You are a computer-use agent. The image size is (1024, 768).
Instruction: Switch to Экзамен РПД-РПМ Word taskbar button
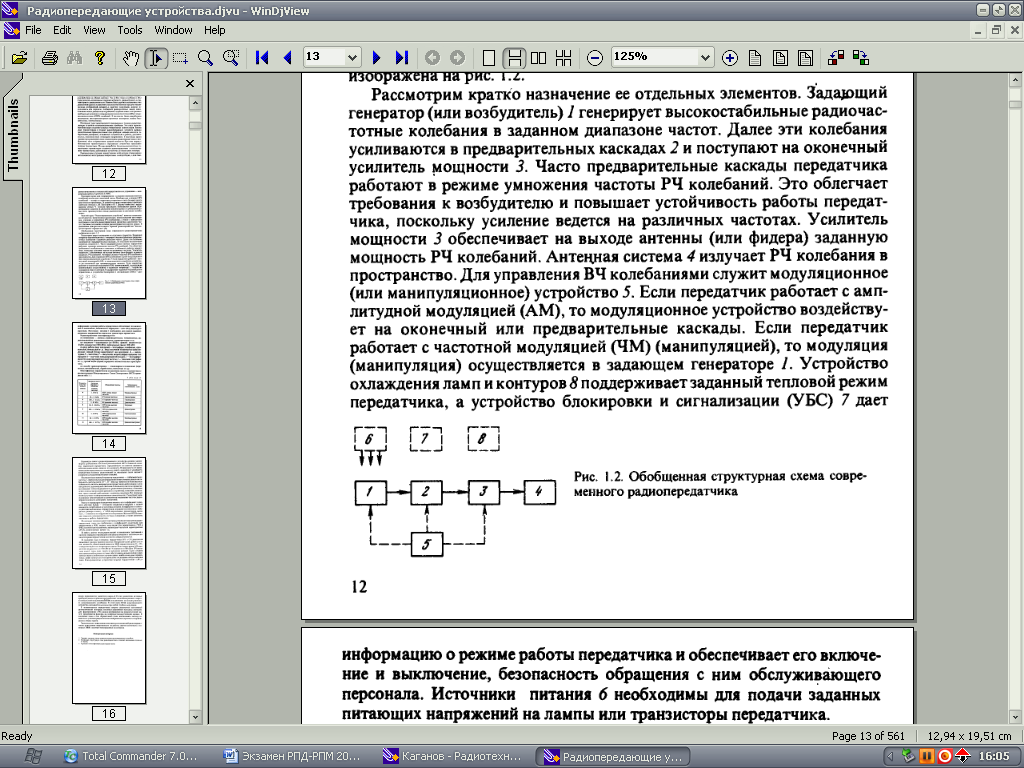coord(291,756)
